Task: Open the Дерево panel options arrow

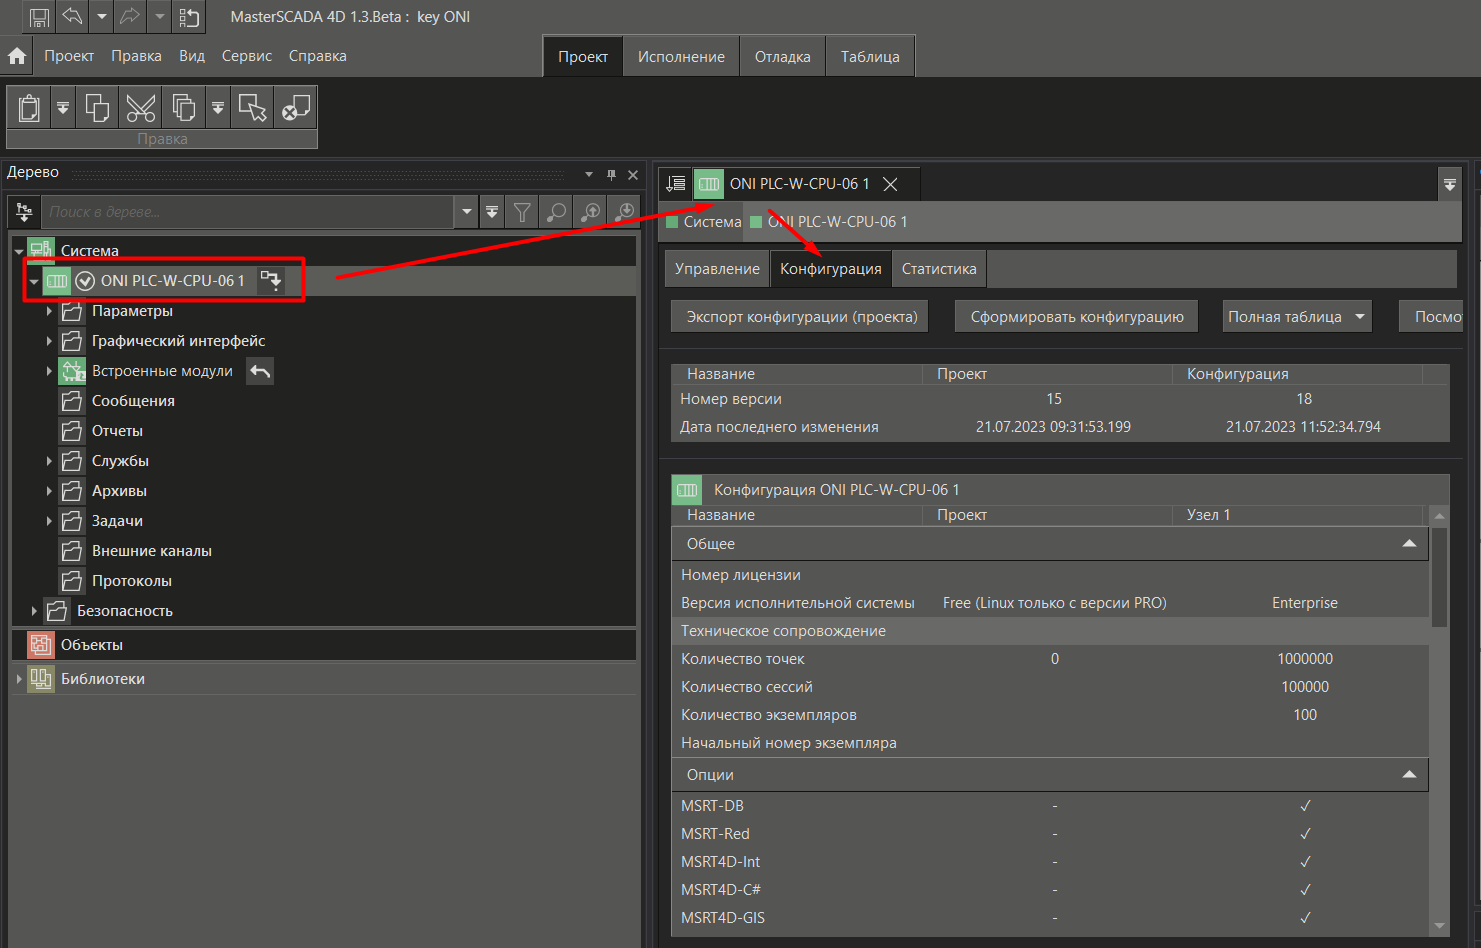Action: click(589, 175)
